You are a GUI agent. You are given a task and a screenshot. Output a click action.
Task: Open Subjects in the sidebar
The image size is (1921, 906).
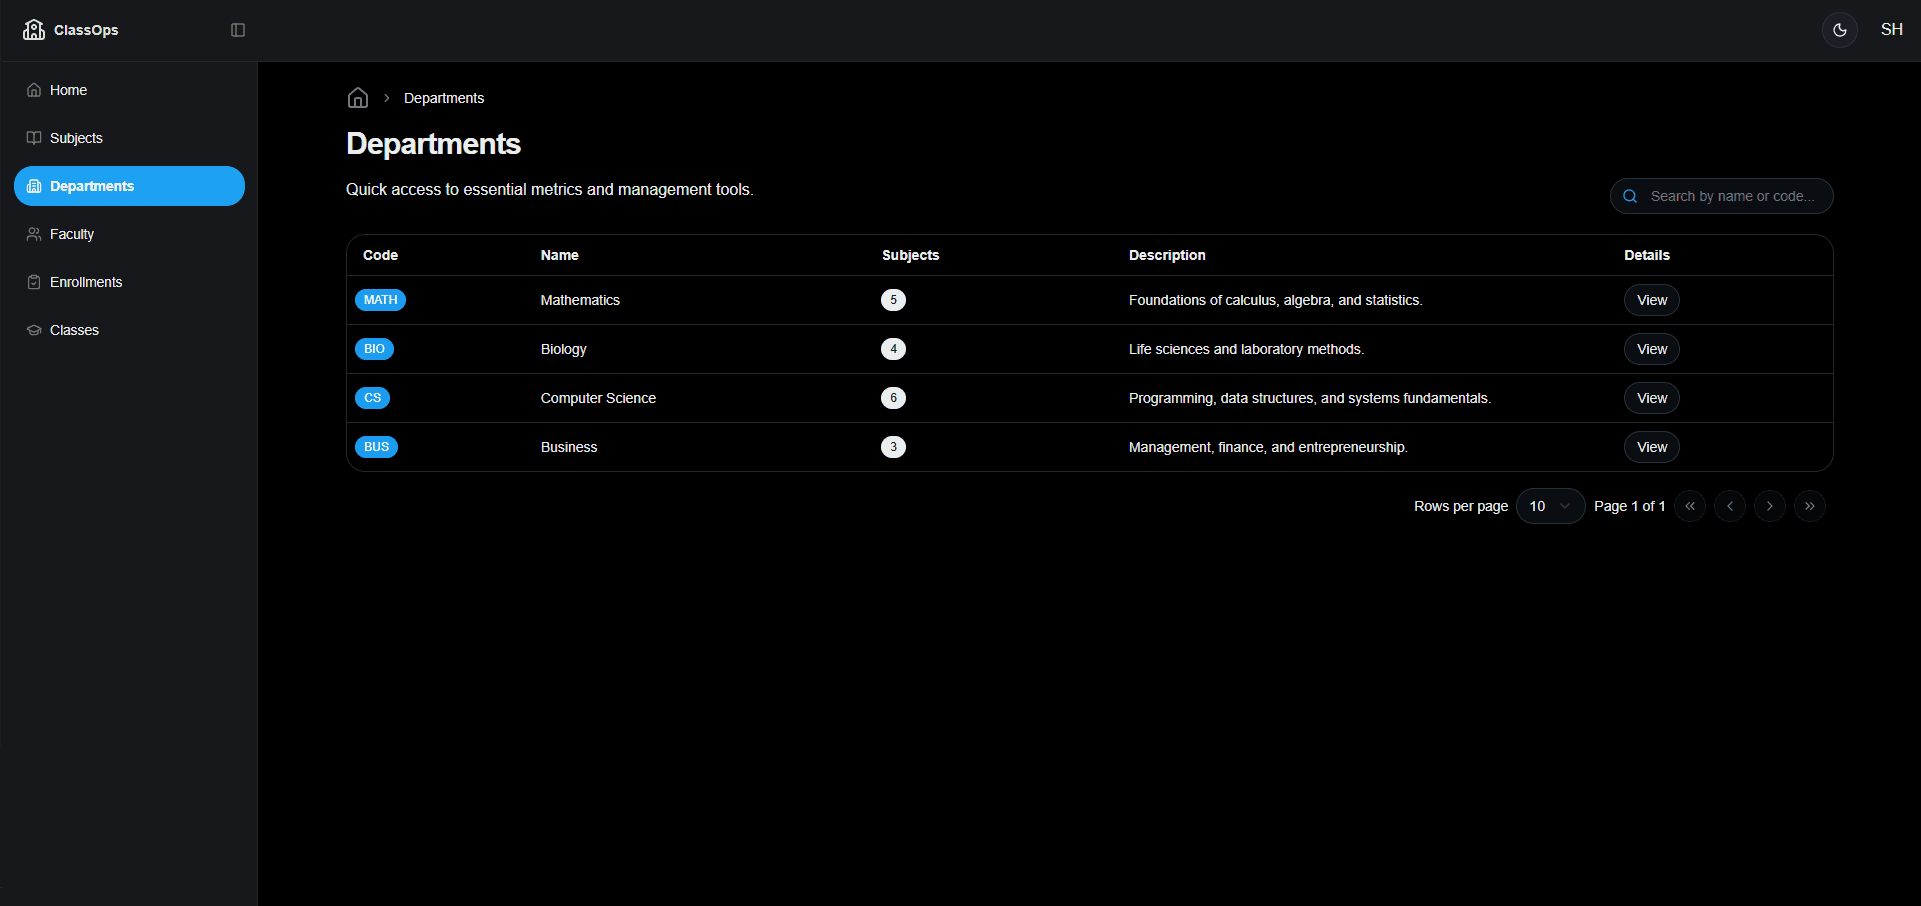tap(129, 138)
